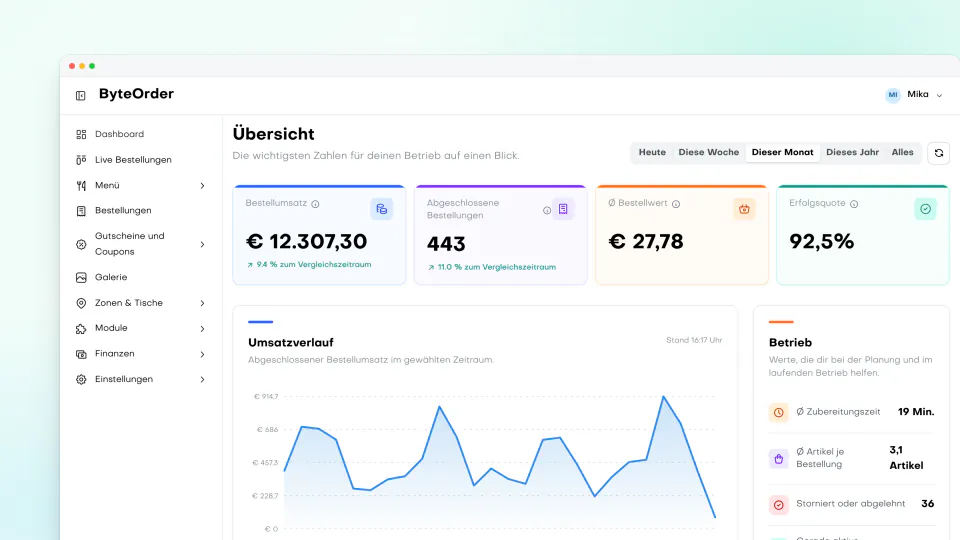Click the orange basket icon on Bestellwert card

(x=744, y=209)
